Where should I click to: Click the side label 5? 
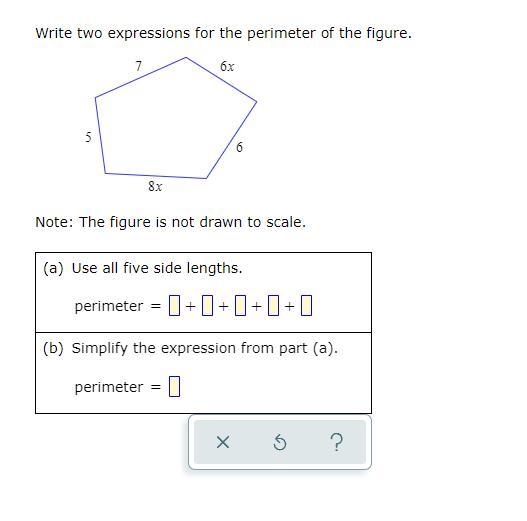click(88, 137)
